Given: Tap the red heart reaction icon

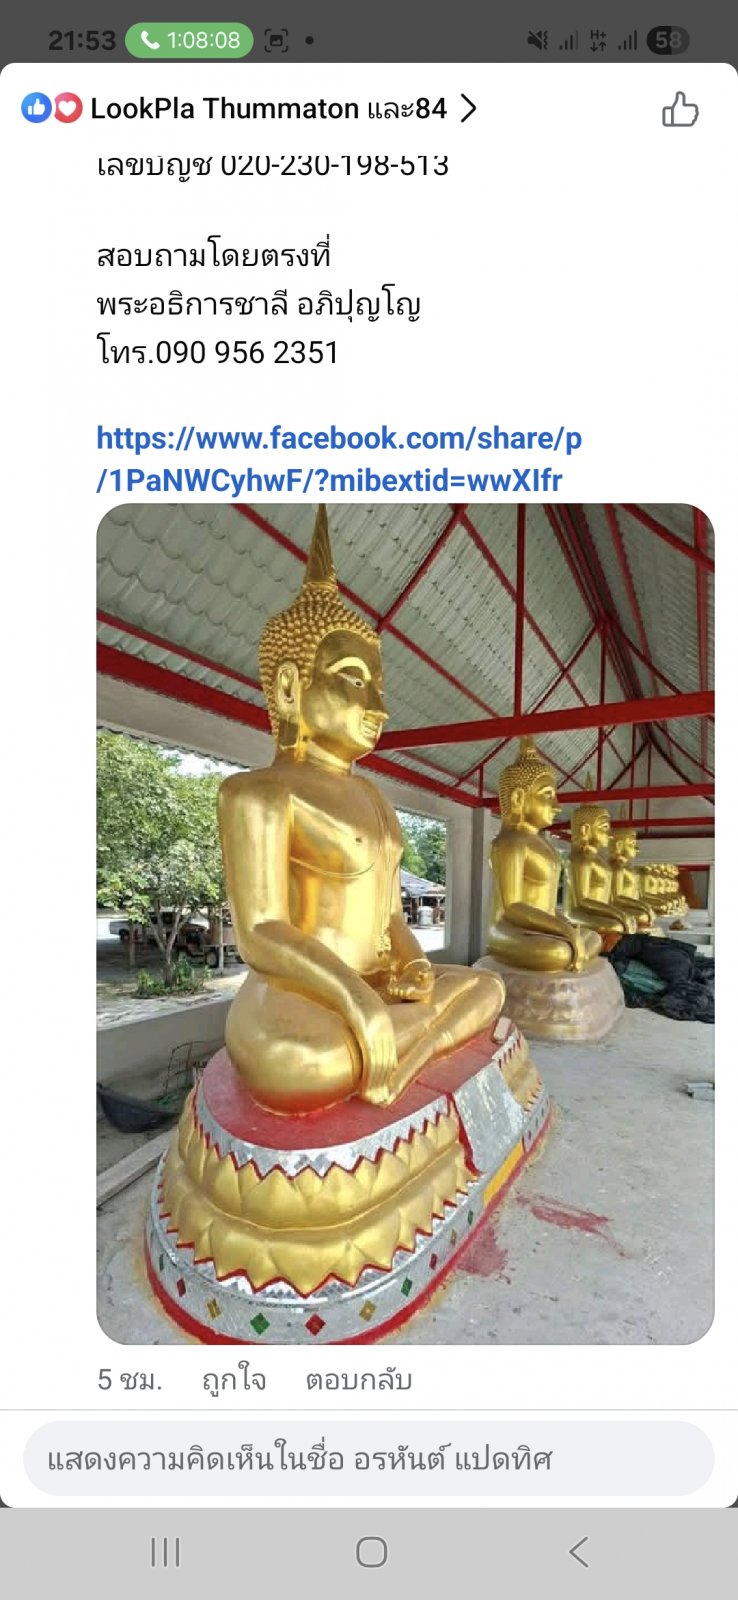Looking at the screenshot, I should pyautogui.click(x=67, y=108).
